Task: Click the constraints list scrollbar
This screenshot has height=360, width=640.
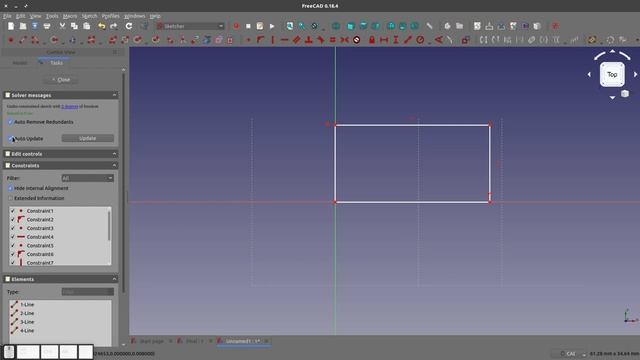Action: tap(109, 226)
